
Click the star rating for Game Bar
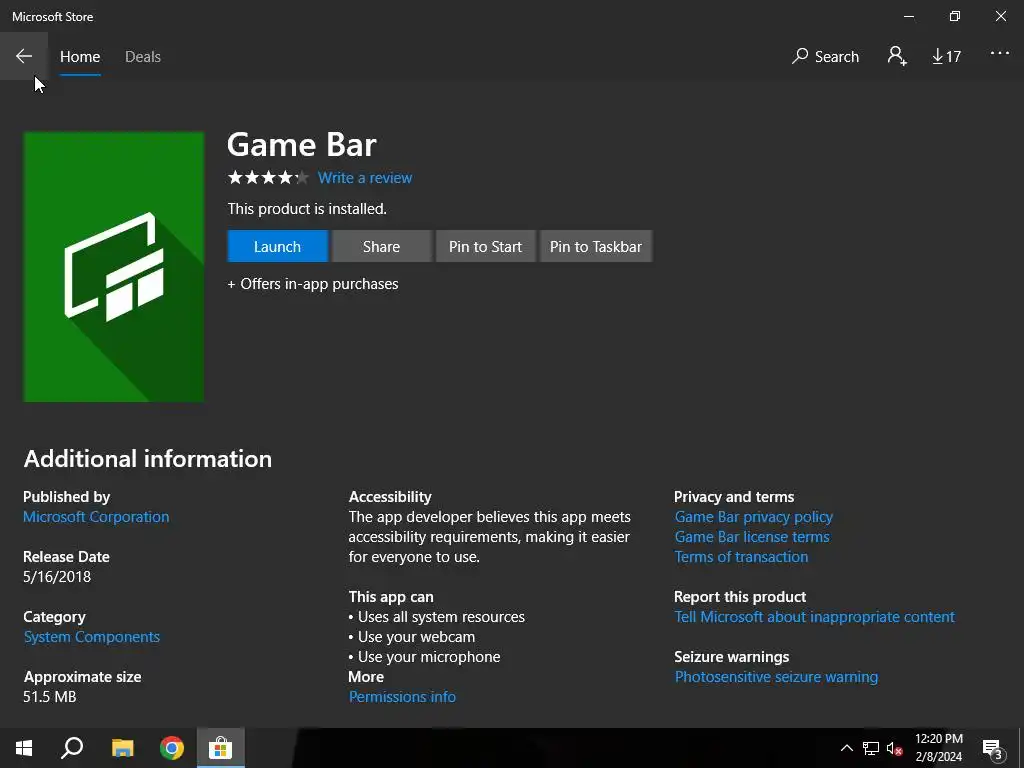pyautogui.click(x=268, y=178)
